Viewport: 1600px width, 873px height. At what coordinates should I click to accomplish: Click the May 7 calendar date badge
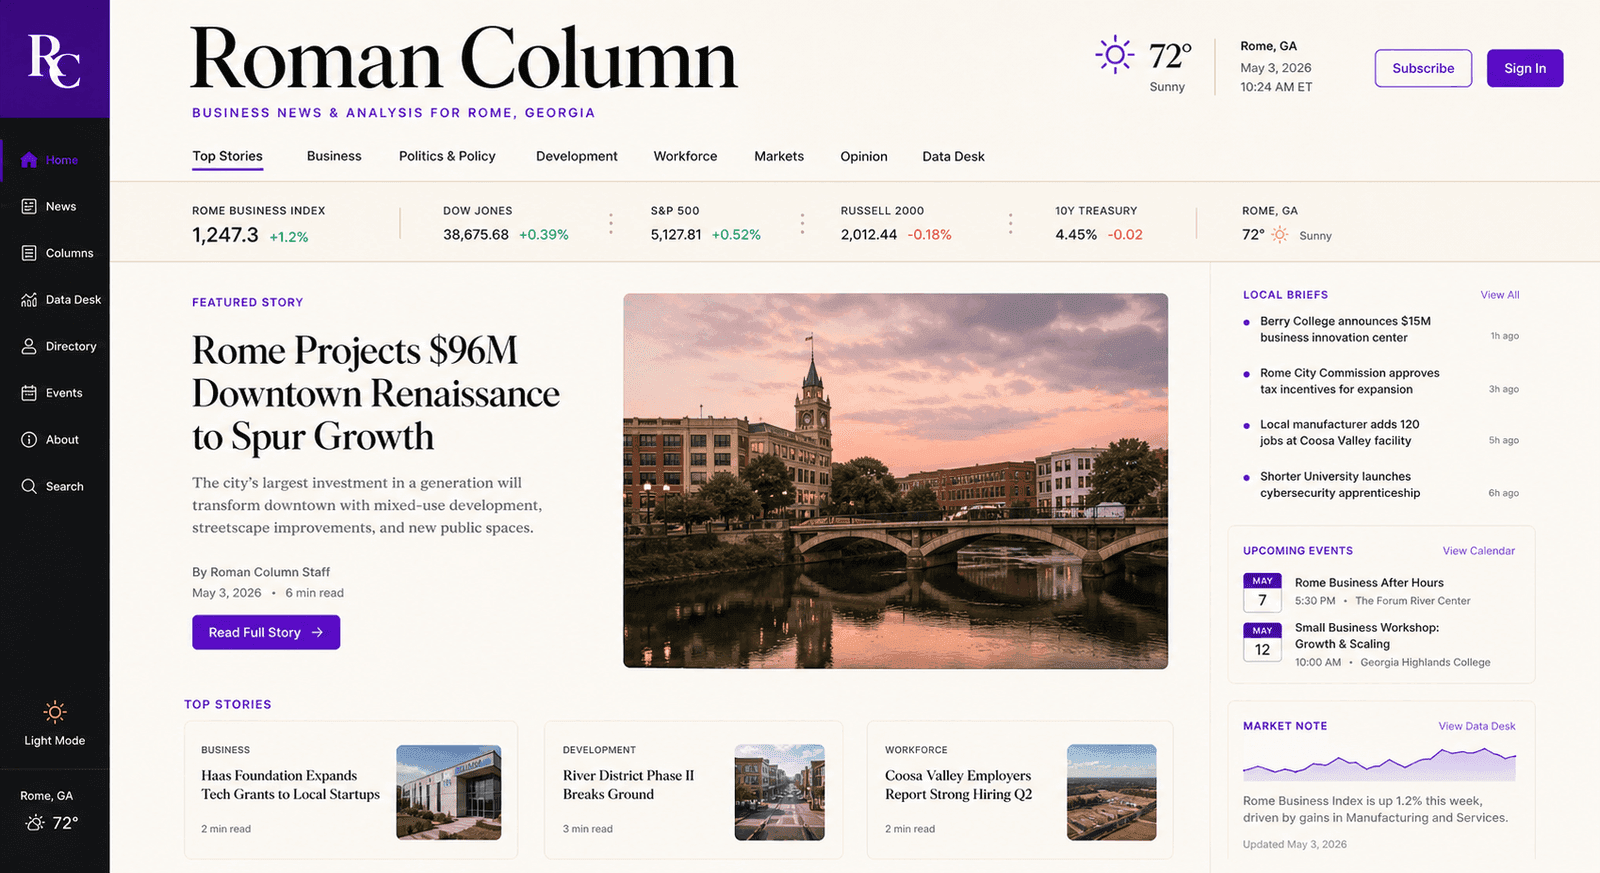[1262, 592]
